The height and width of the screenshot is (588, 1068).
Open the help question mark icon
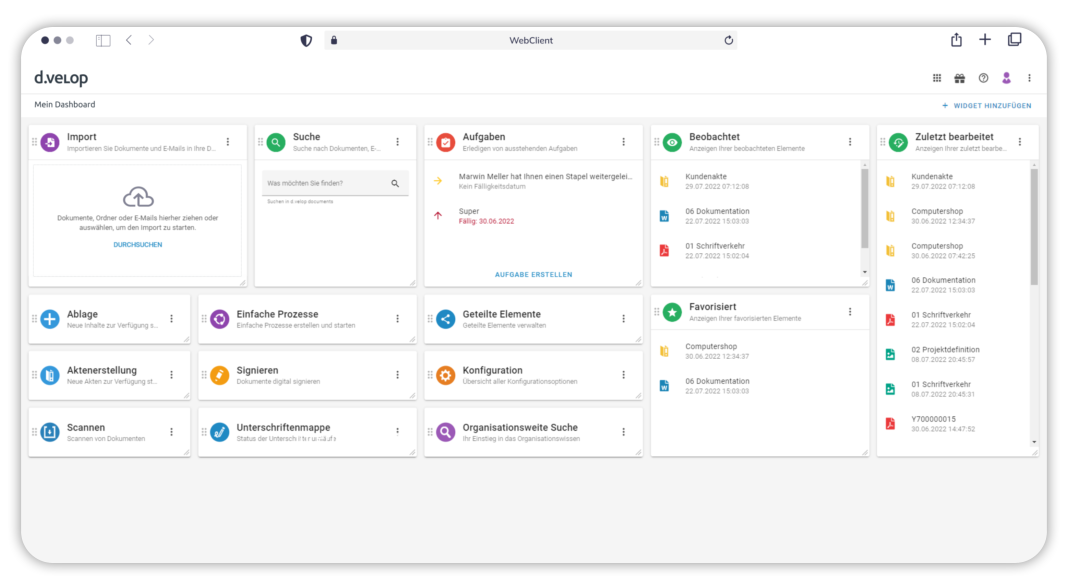tap(983, 78)
